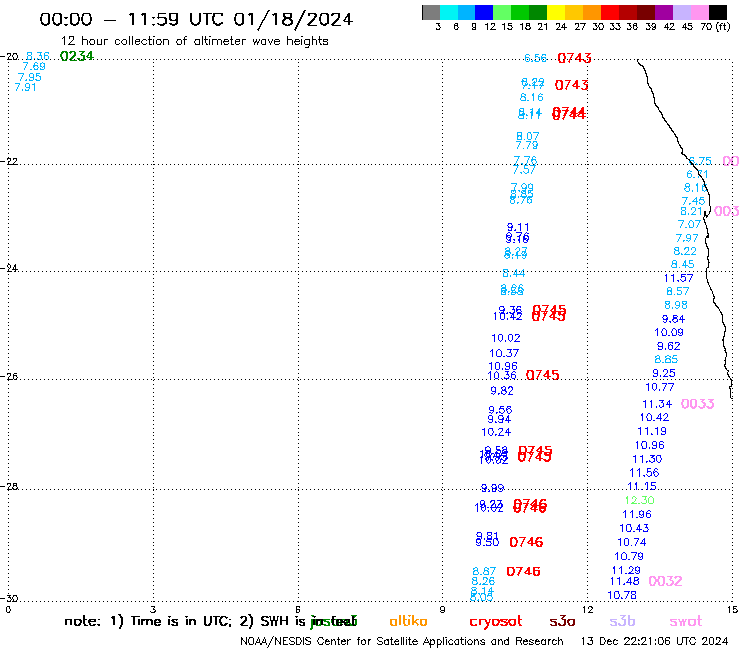Click wave height value 7.69
Screen dimensions: 740x650
pos(34,67)
